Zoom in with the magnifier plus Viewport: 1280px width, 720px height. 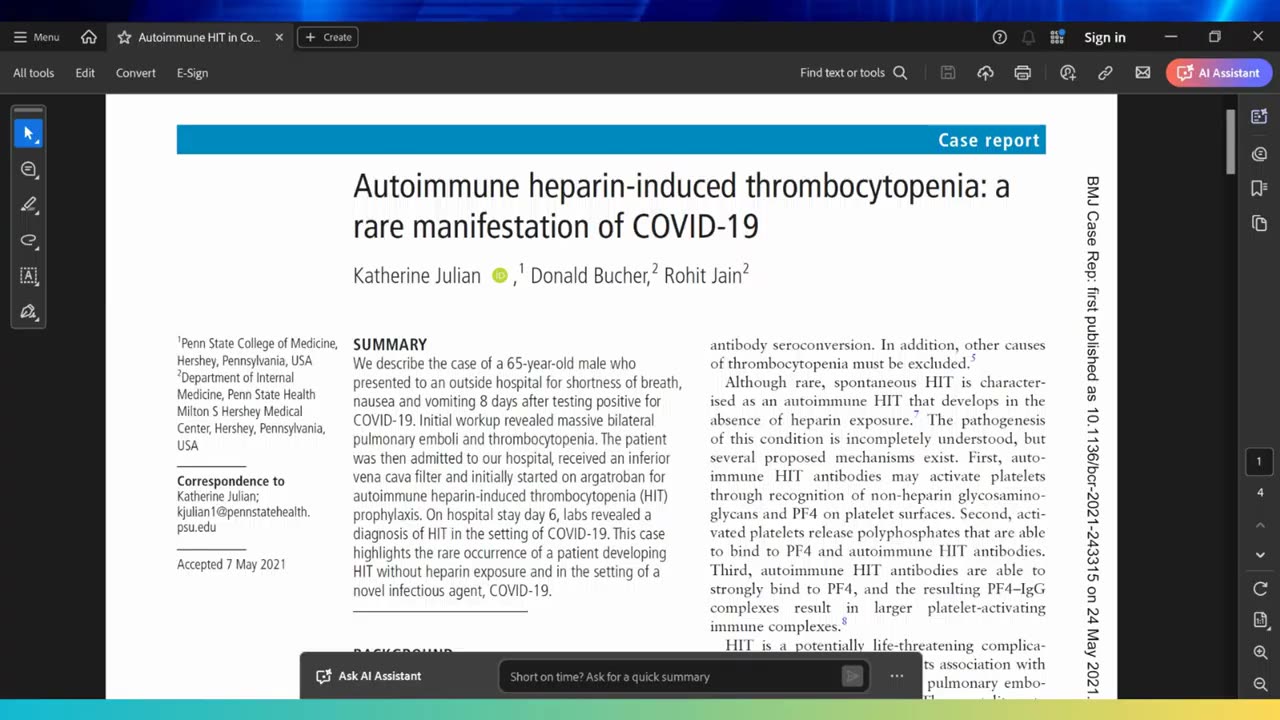click(1260, 652)
